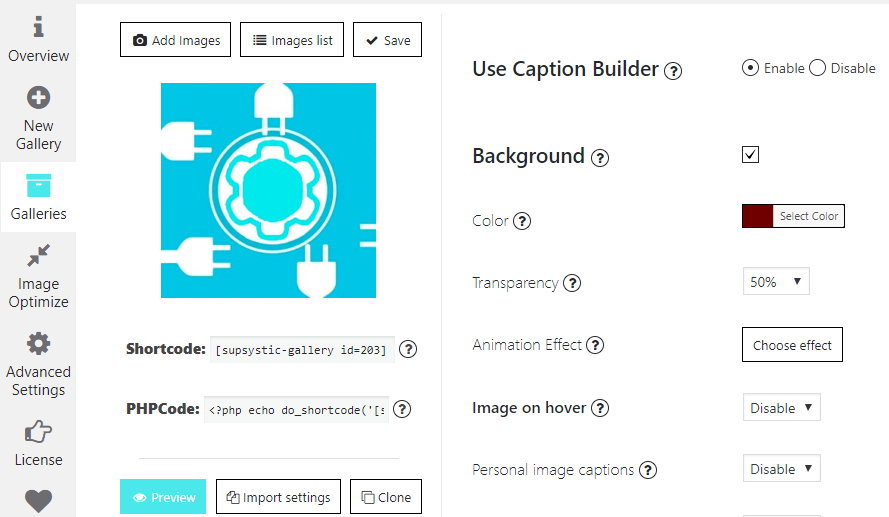Click help icon beside Use Caption Builder

coord(673,71)
